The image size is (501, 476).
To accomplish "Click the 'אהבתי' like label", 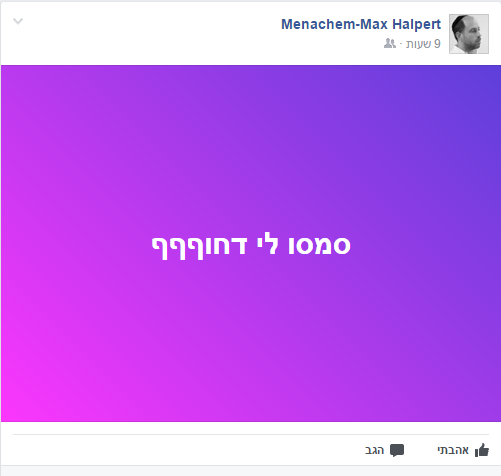I will pyautogui.click(x=453, y=450).
